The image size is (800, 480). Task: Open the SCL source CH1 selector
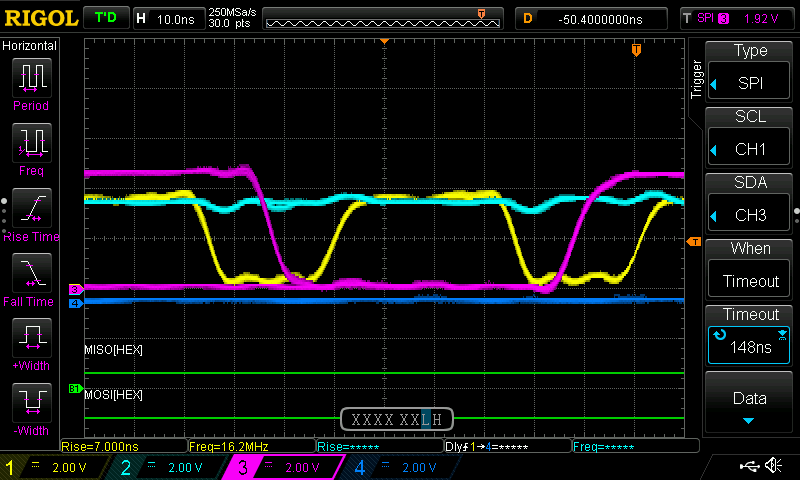click(x=749, y=147)
